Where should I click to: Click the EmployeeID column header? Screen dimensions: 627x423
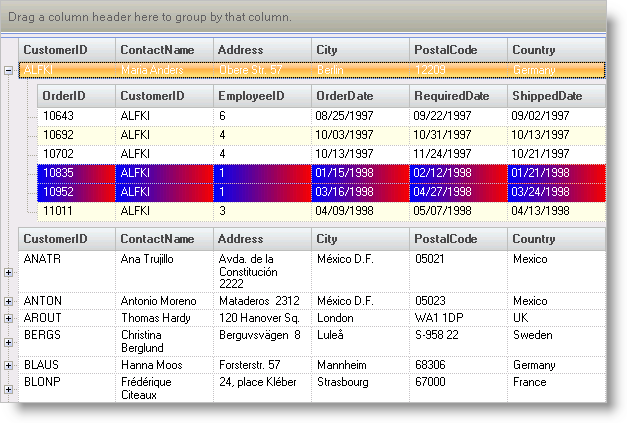261,96
